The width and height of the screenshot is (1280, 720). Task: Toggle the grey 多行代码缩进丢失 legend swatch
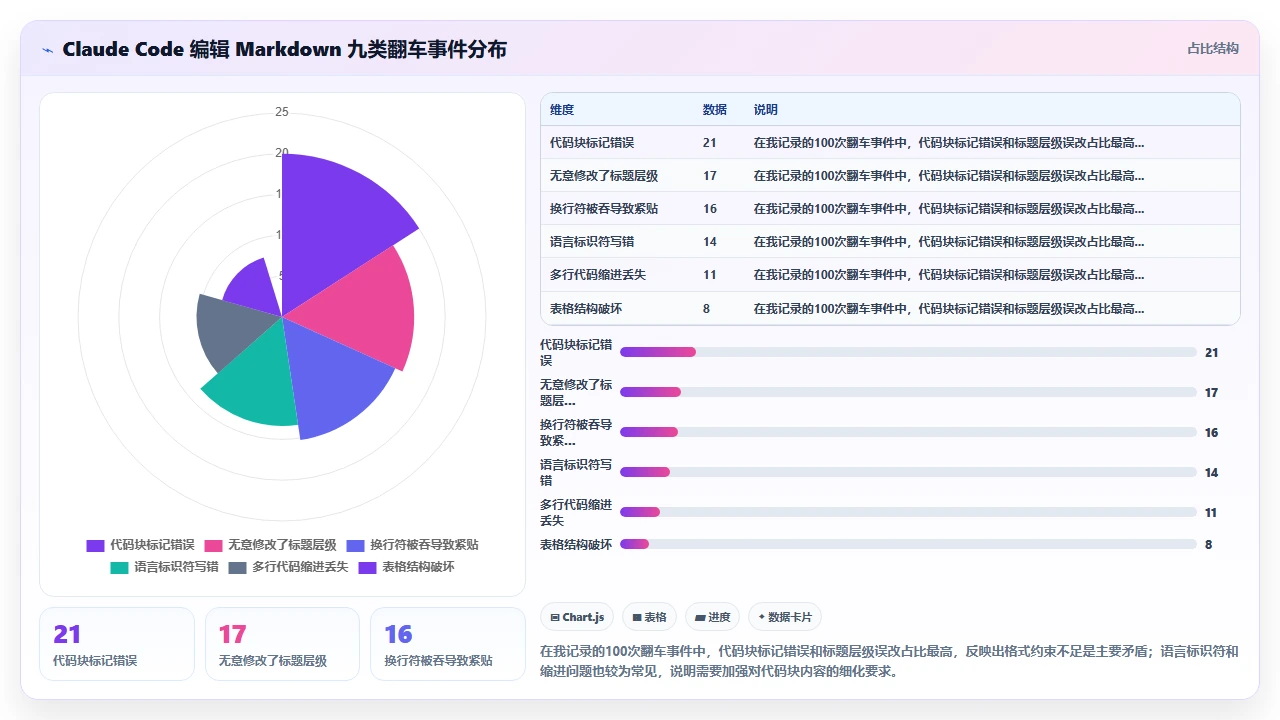coord(237,567)
